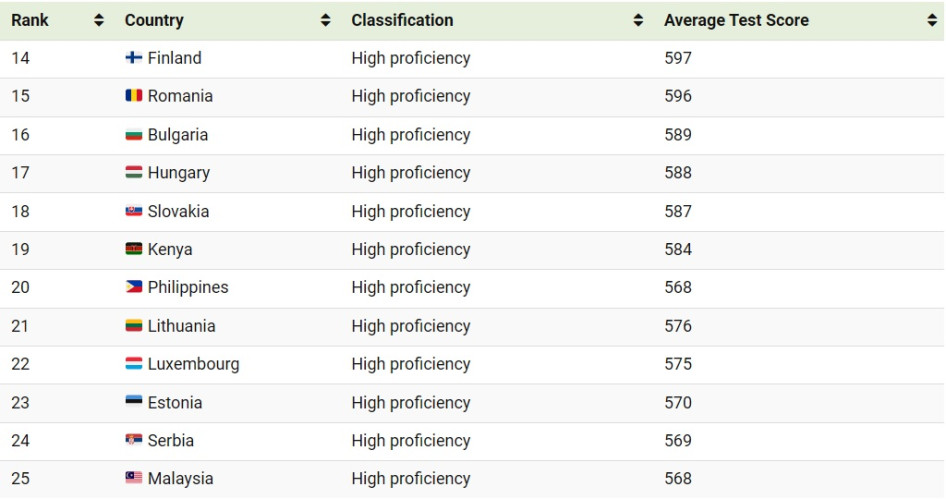Click the Malaysia flag icon
Screen dimensions: 946x499
click(133, 478)
